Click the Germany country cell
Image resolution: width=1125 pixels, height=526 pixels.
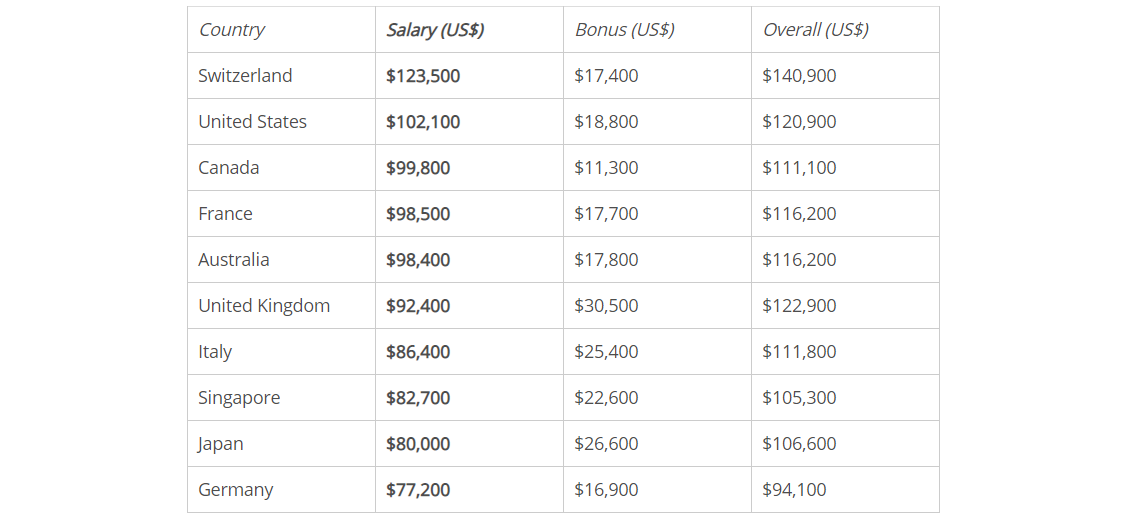point(235,490)
